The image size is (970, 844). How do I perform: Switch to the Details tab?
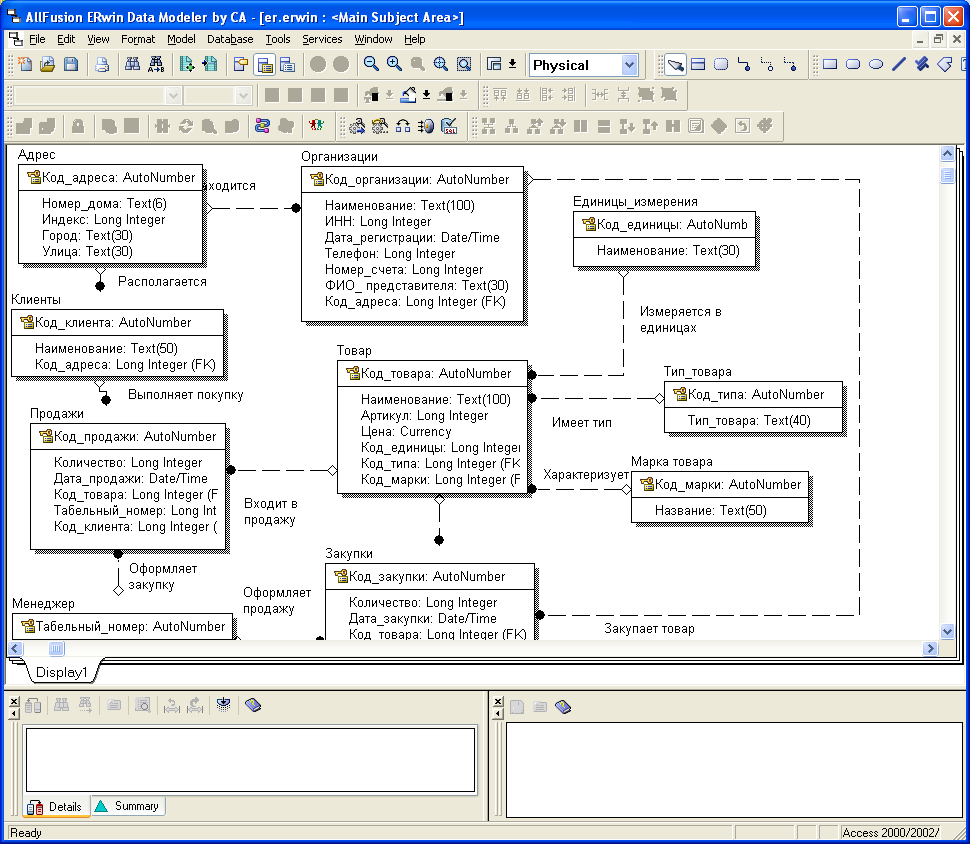[x=57, y=806]
